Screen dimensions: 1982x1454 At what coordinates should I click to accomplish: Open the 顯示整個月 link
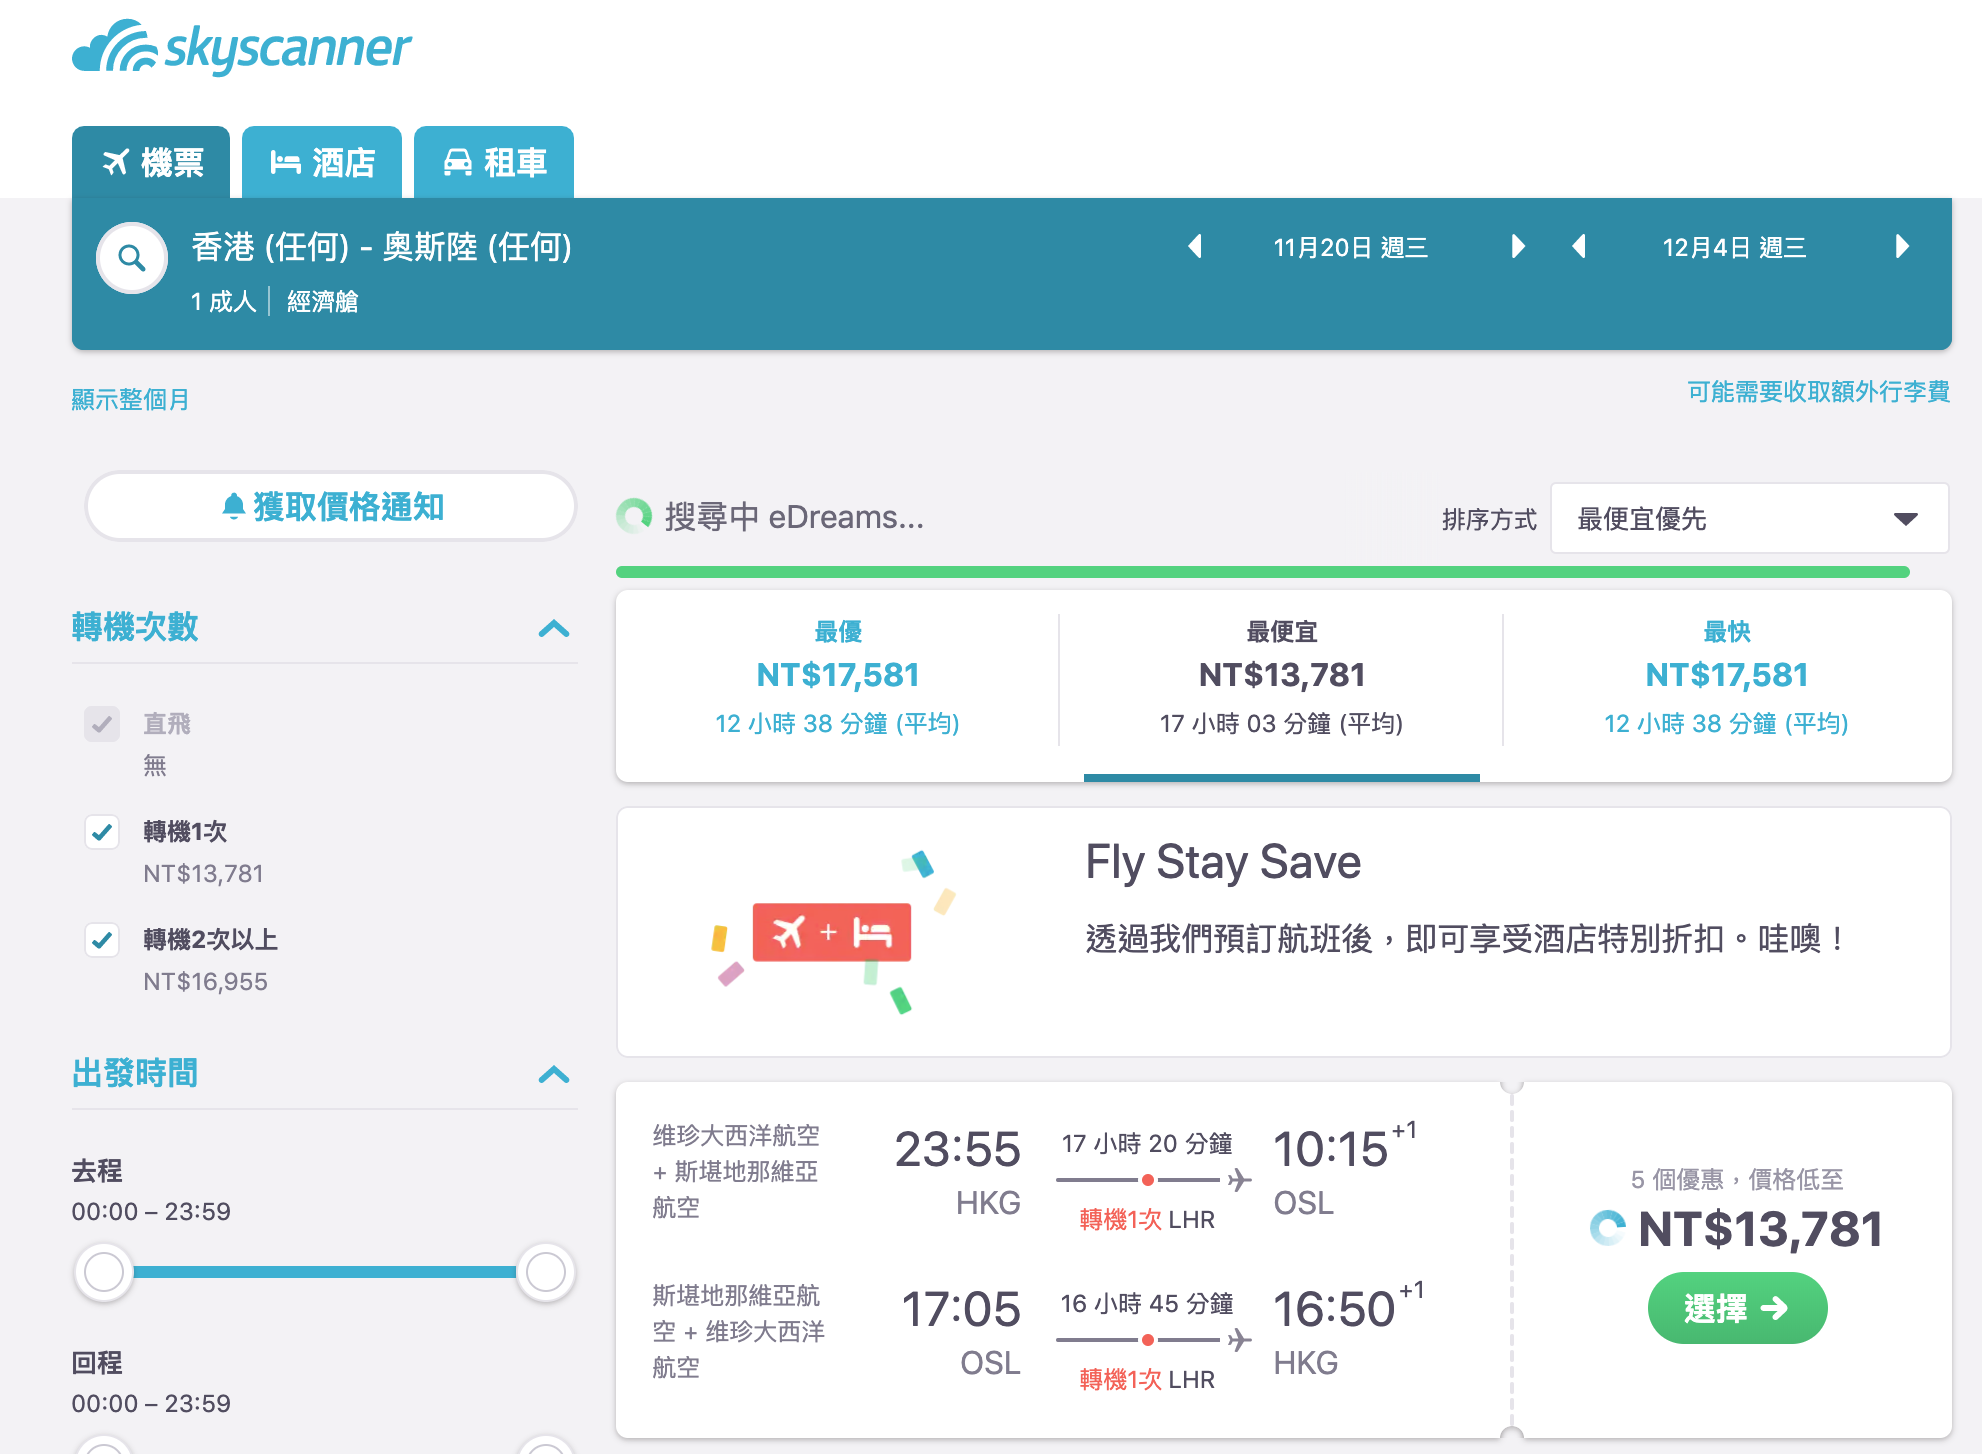pyautogui.click(x=130, y=399)
